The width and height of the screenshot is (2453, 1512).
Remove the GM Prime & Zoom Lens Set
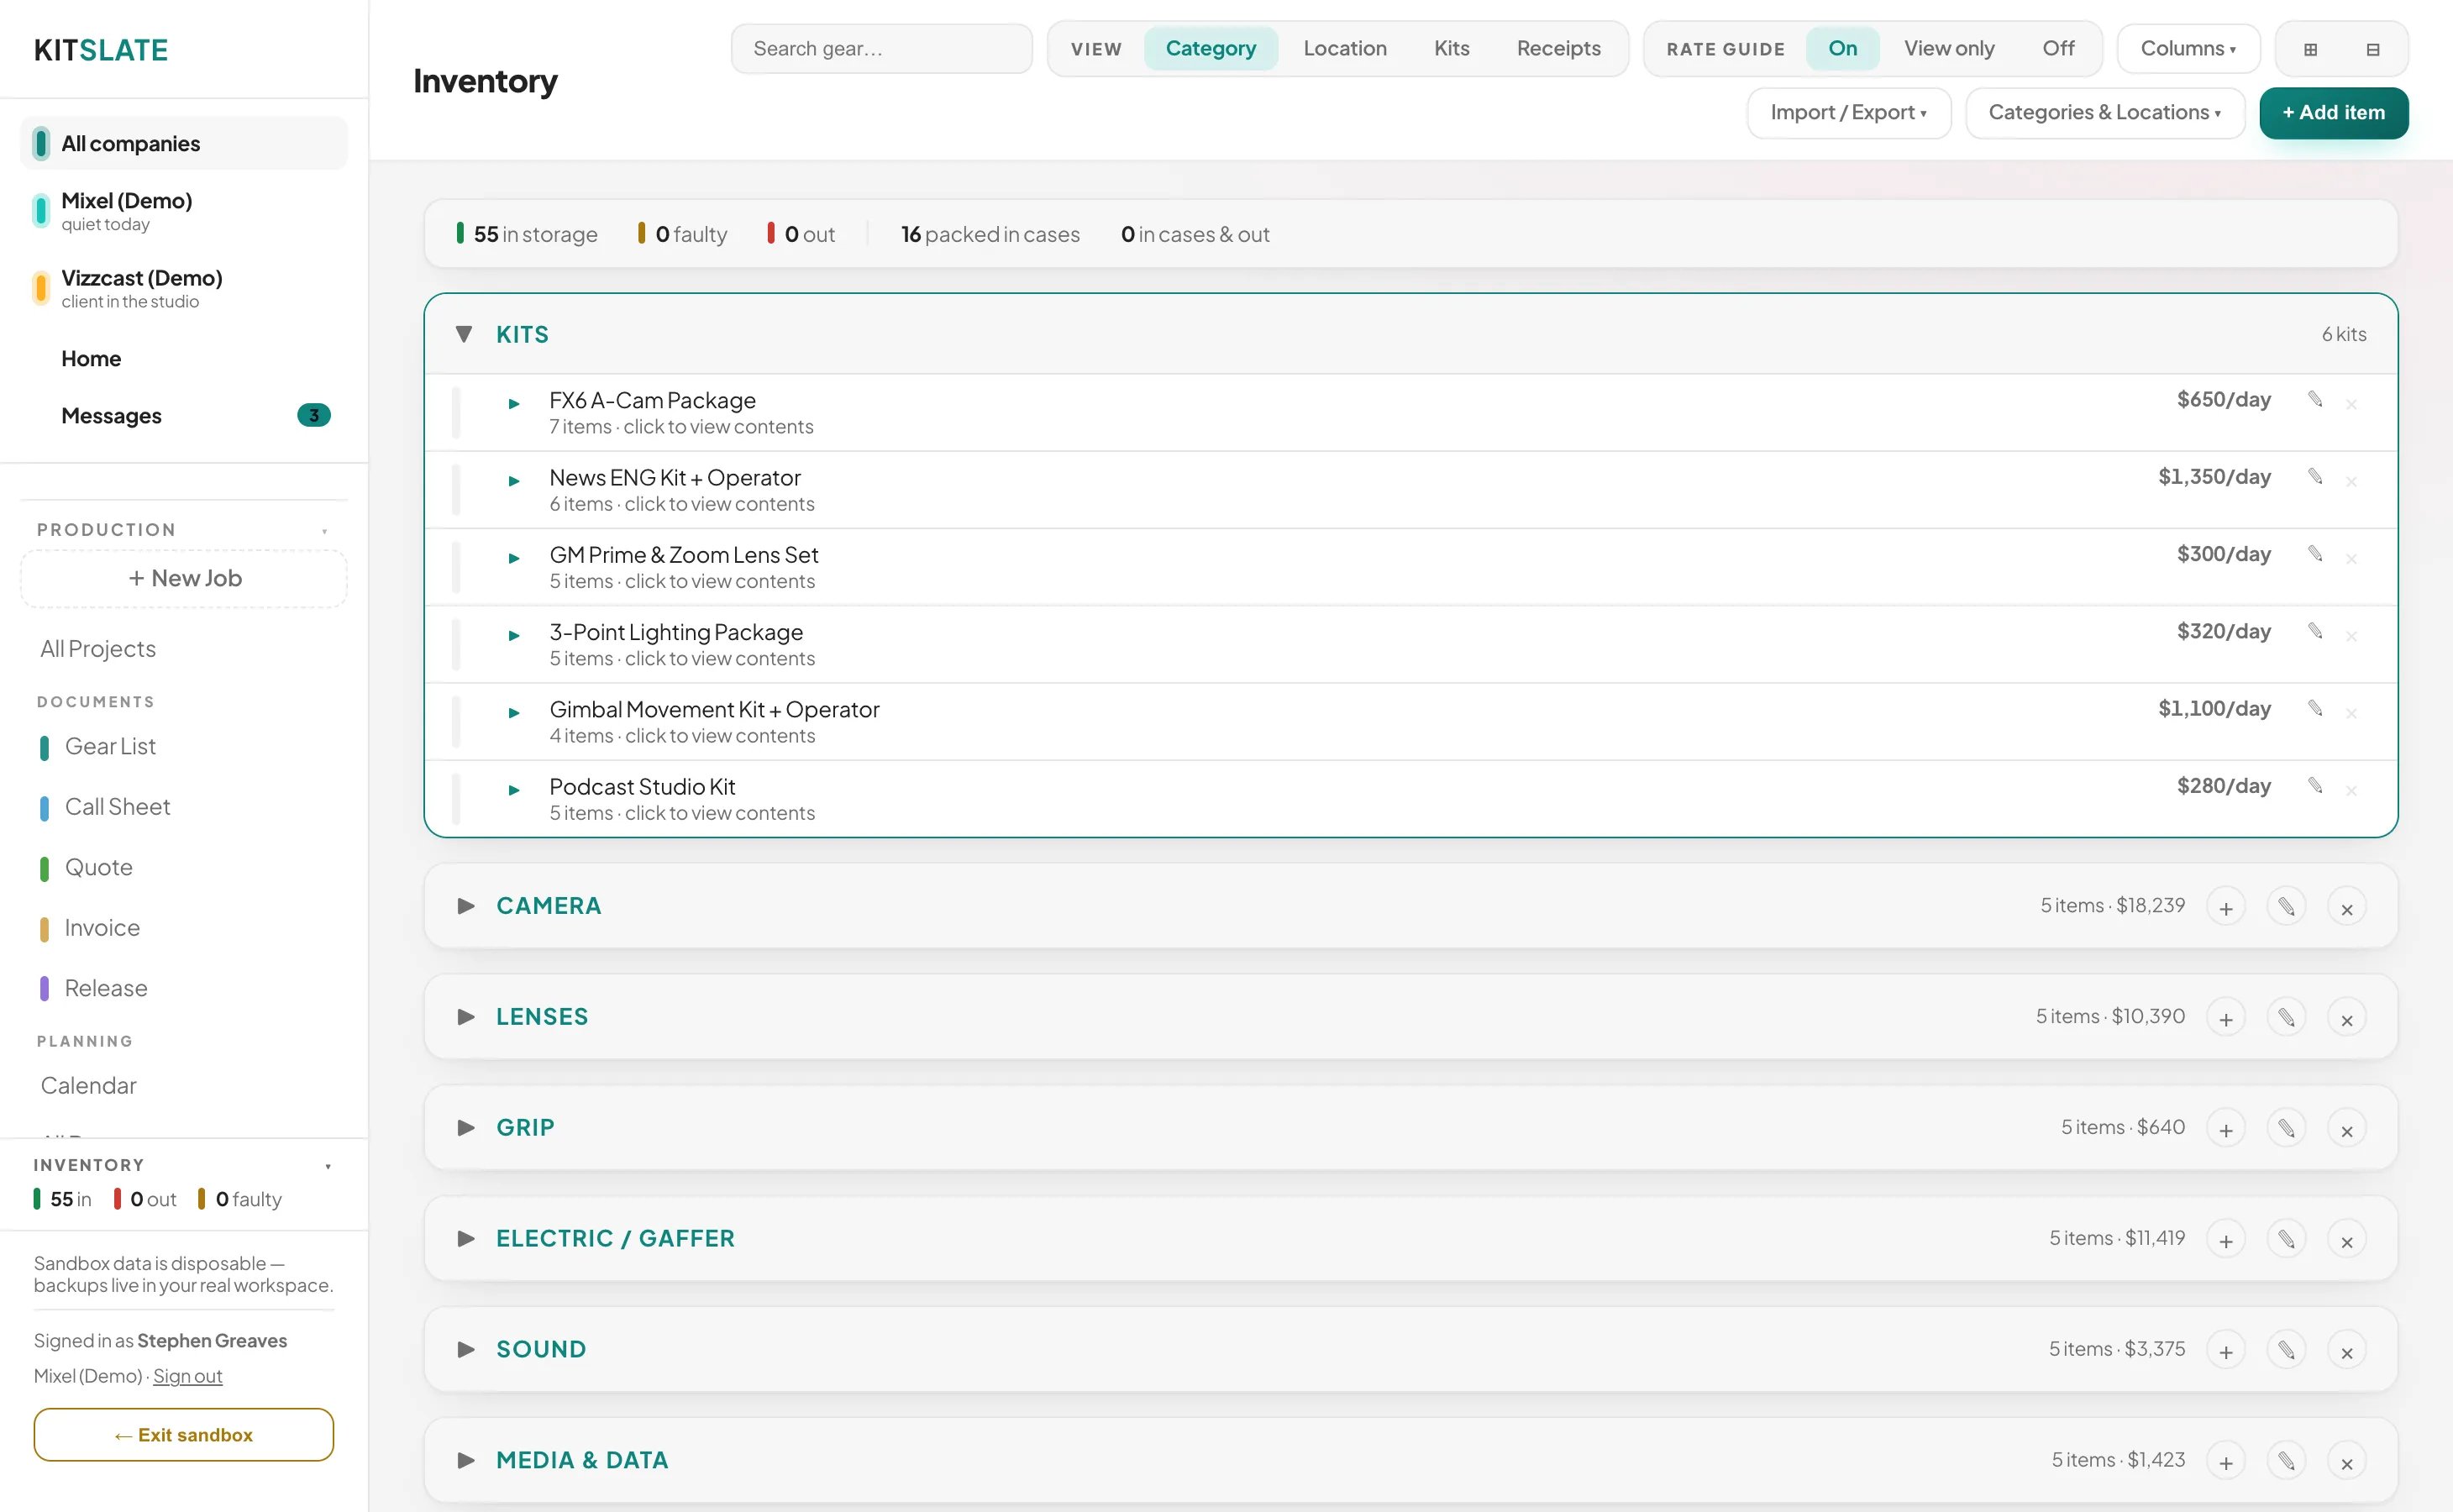tap(2351, 558)
